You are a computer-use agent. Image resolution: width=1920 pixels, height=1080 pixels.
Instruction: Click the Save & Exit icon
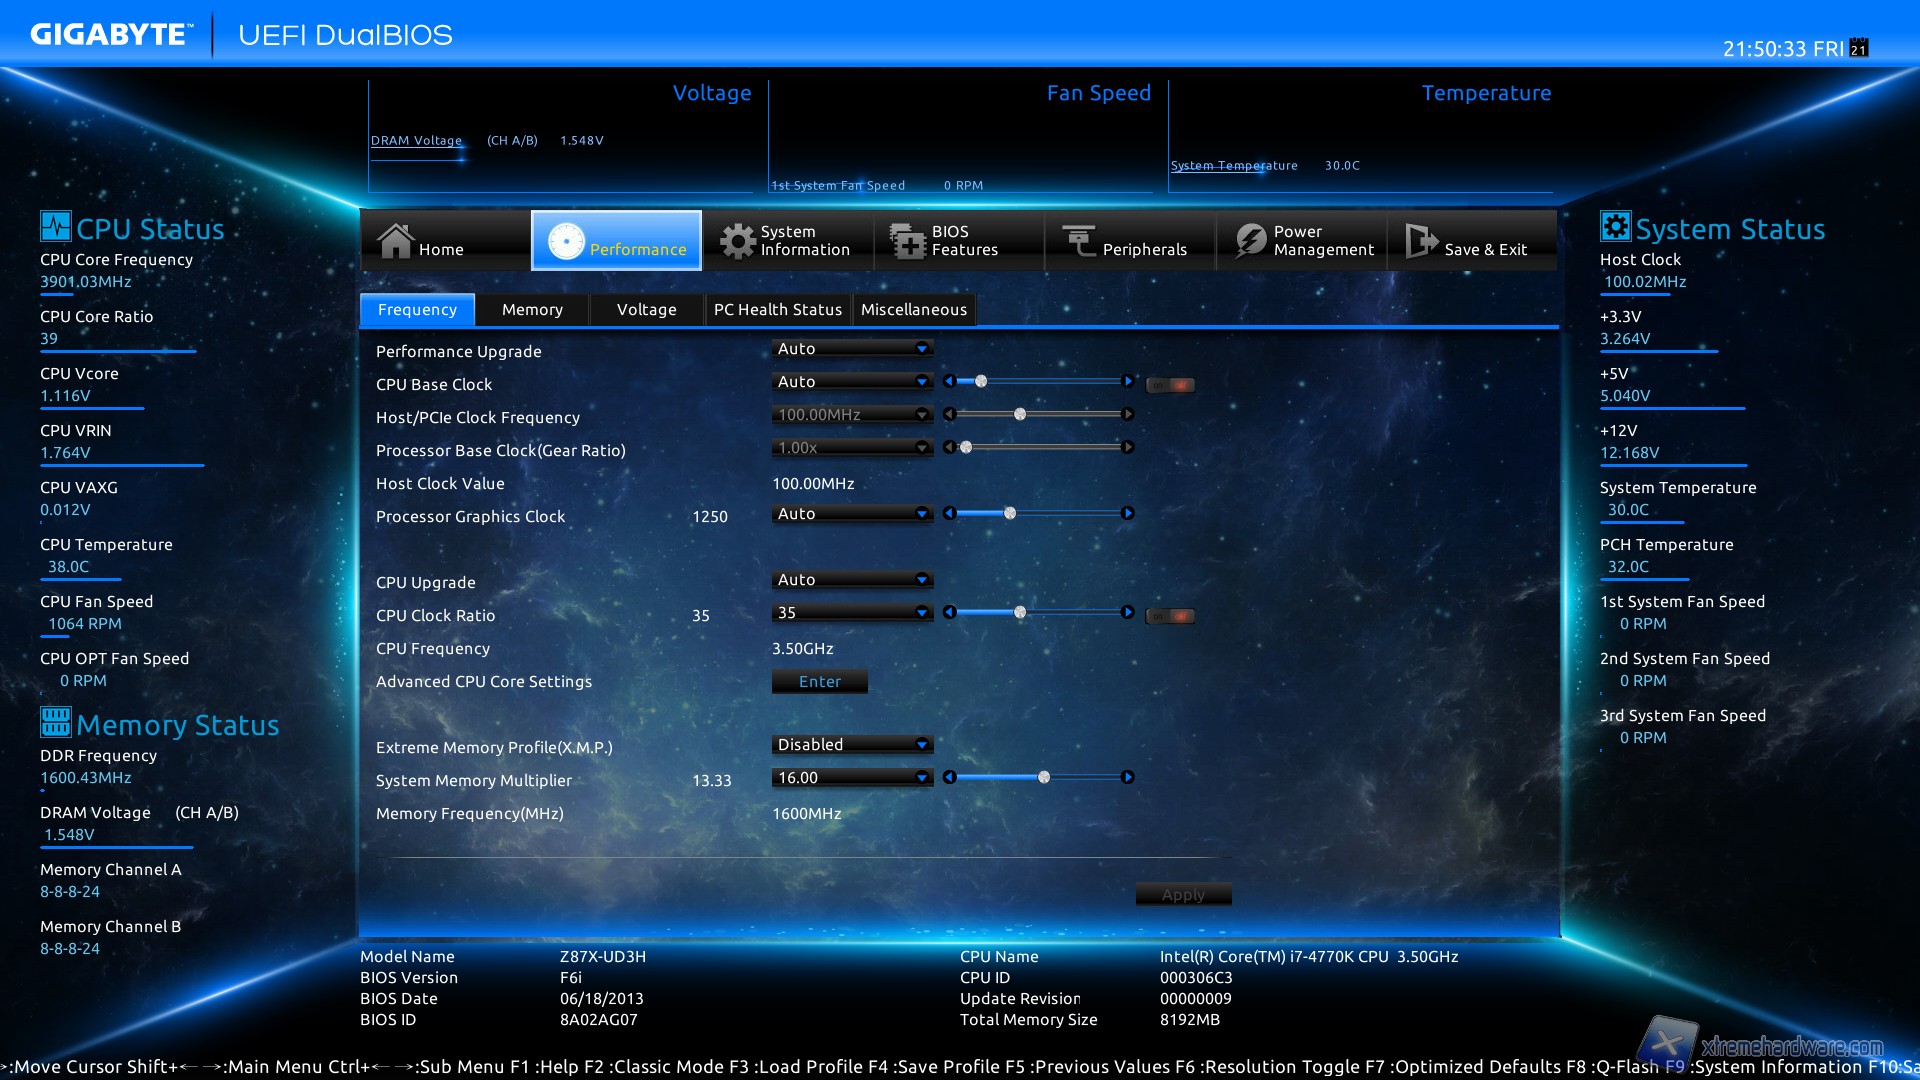tap(1421, 241)
